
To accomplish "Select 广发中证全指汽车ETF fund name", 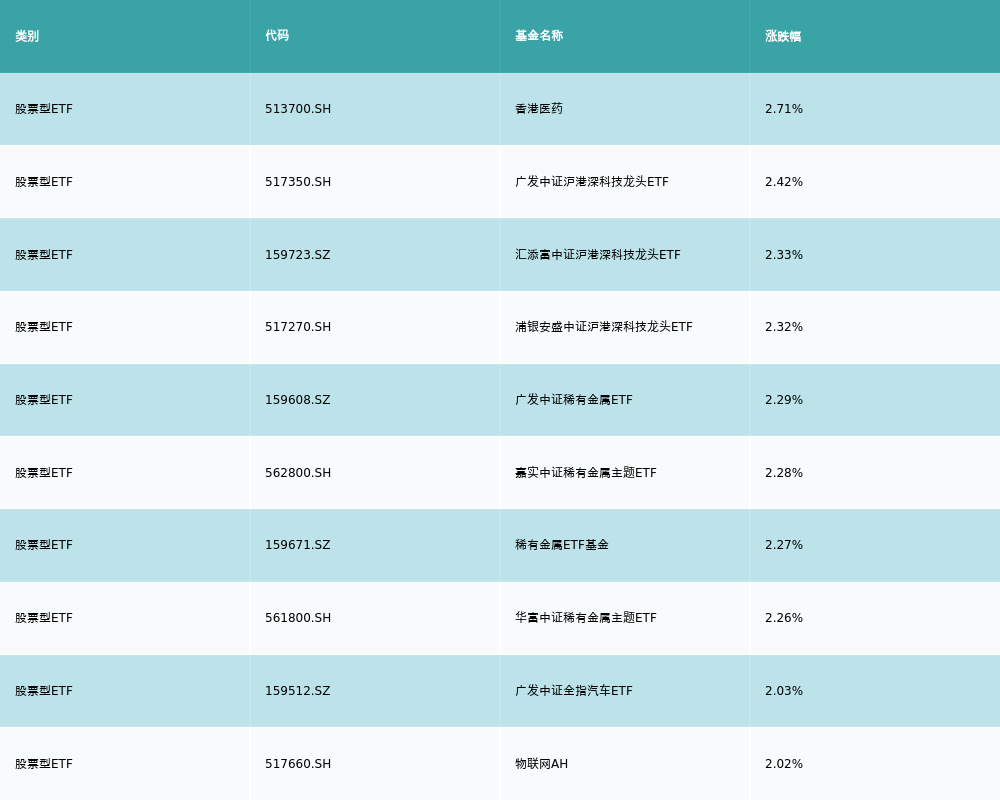I will click(574, 692).
